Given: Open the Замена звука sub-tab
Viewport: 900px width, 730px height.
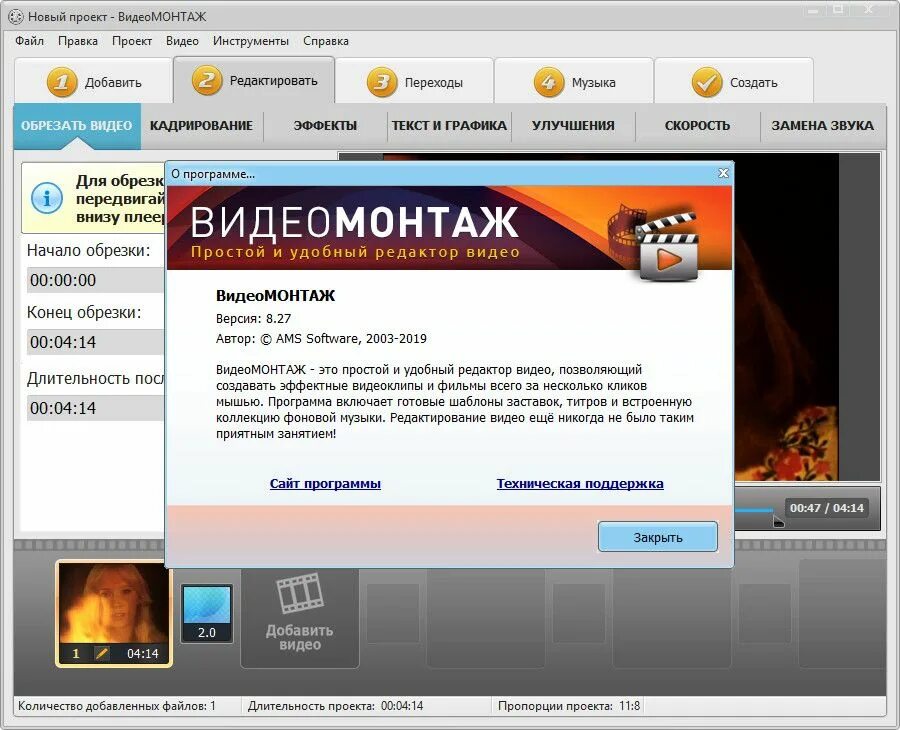Looking at the screenshot, I should (x=823, y=125).
